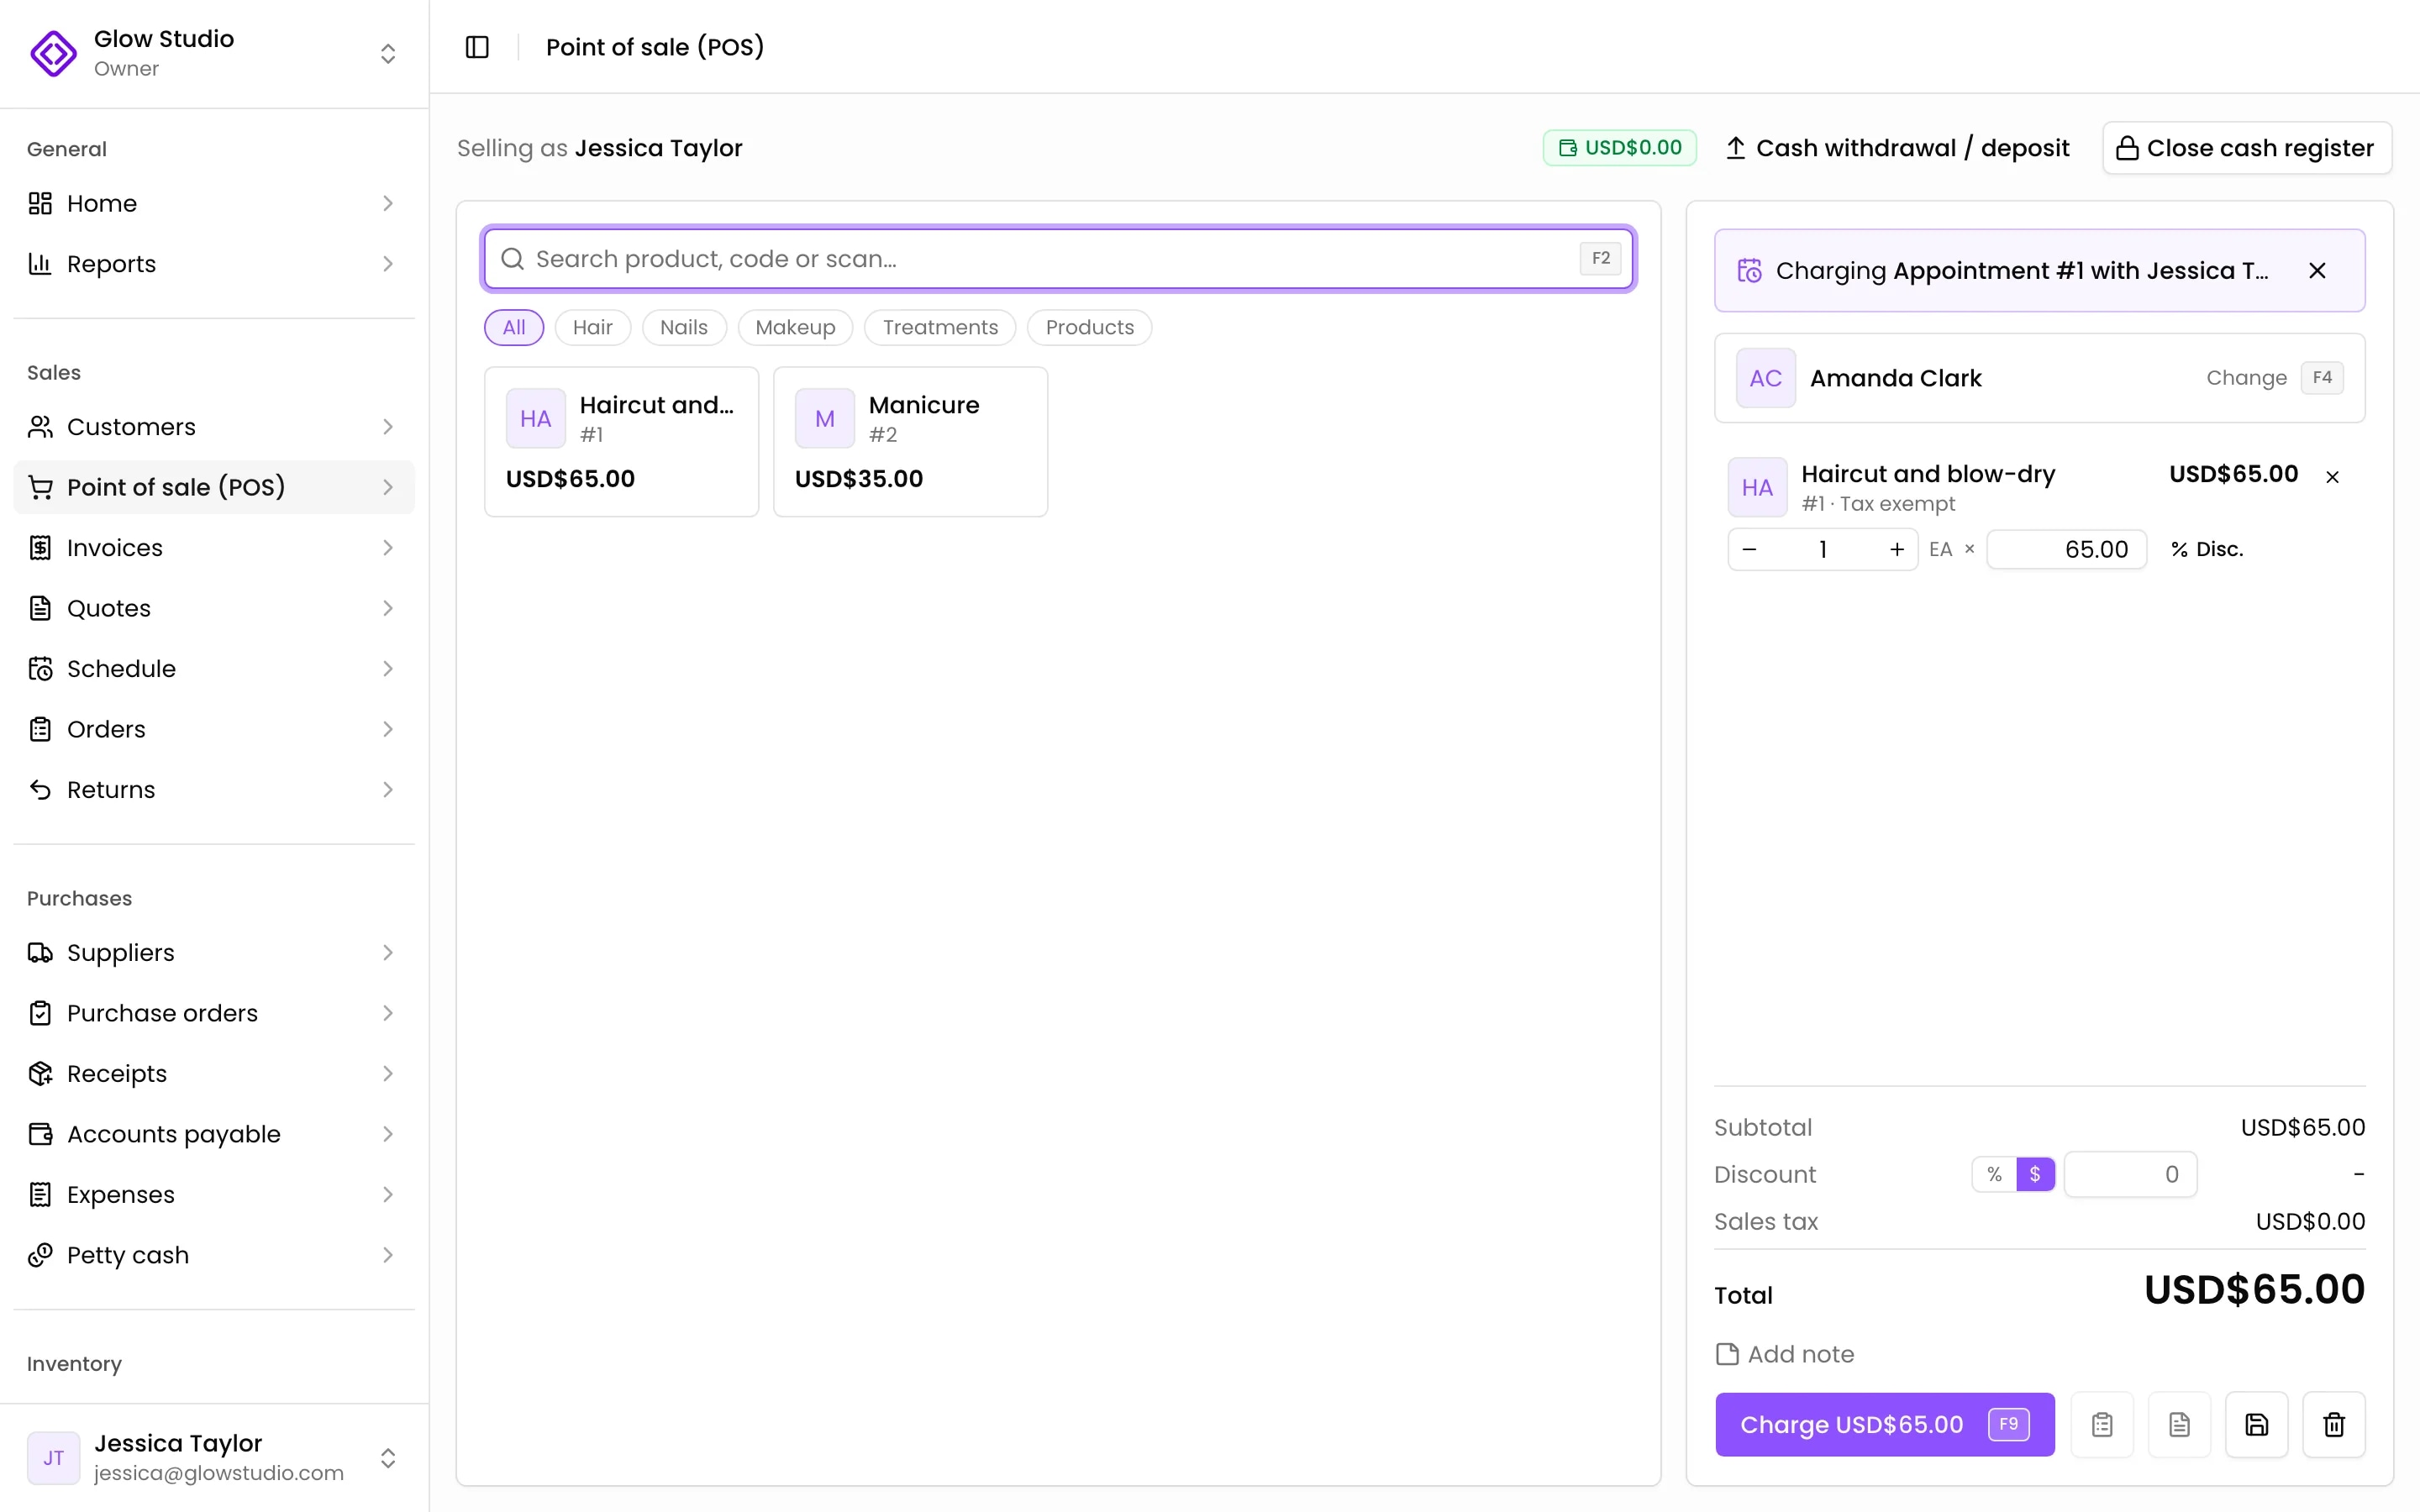Click the Orders clipboard icon
2420x1512 pixels.
tap(40, 729)
